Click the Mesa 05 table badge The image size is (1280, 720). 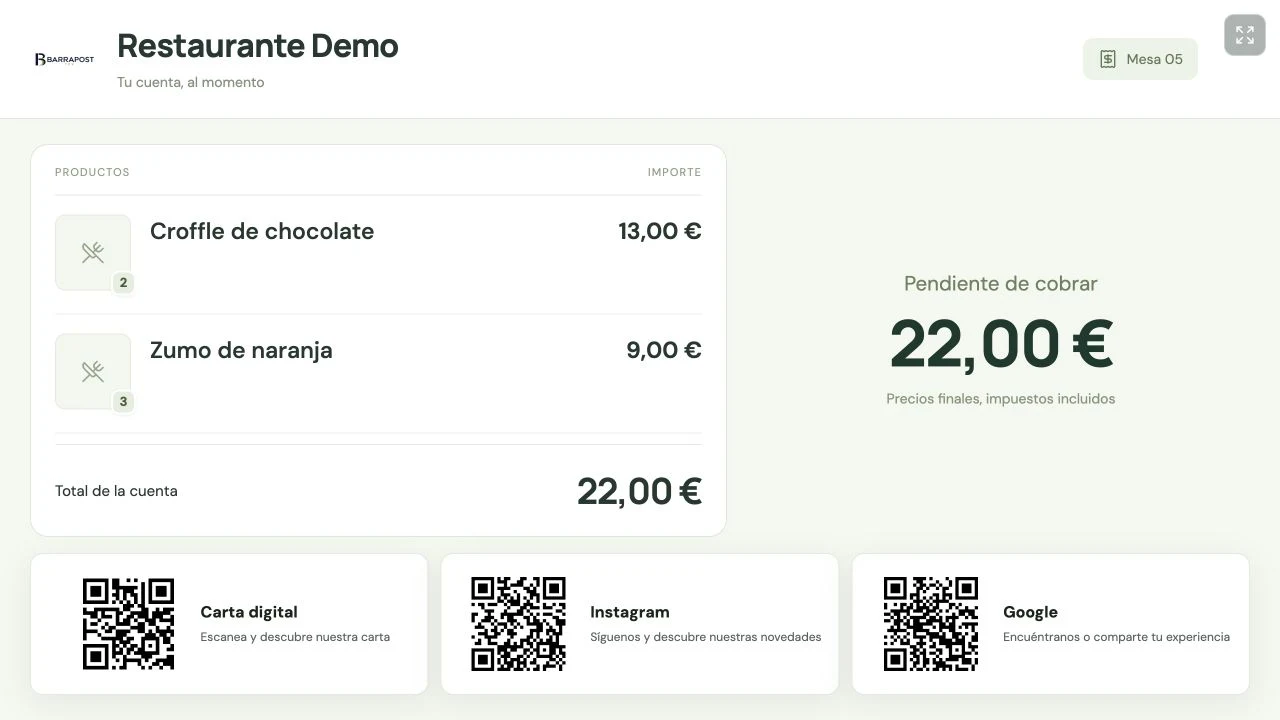1140,59
